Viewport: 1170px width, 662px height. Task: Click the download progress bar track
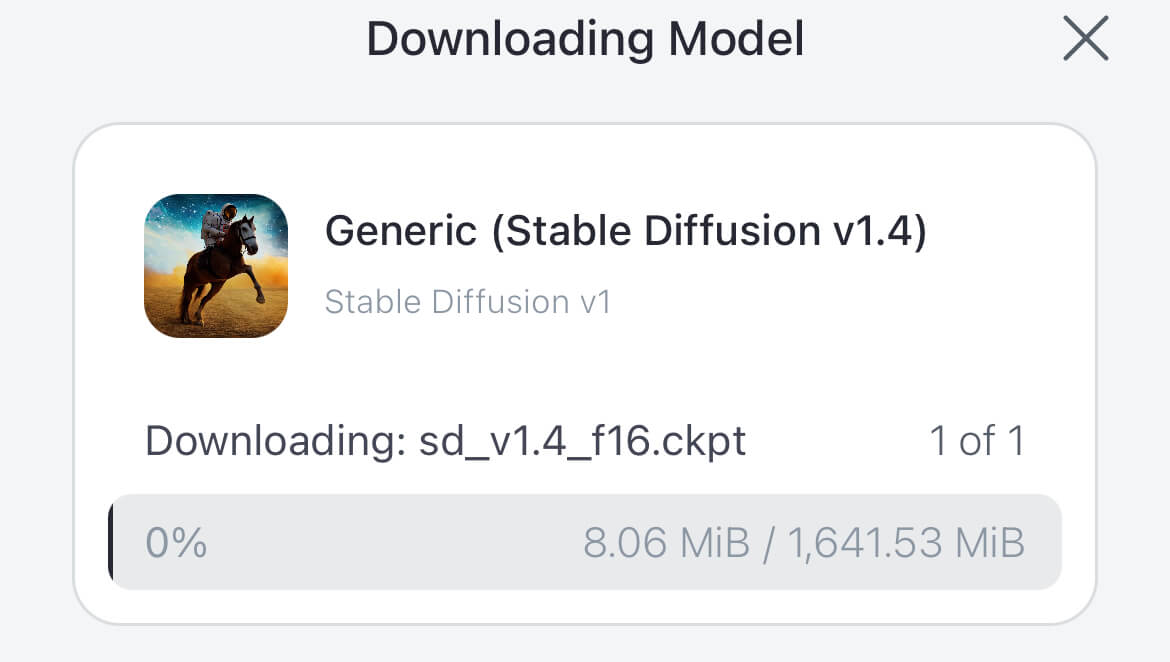pos(585,542)
